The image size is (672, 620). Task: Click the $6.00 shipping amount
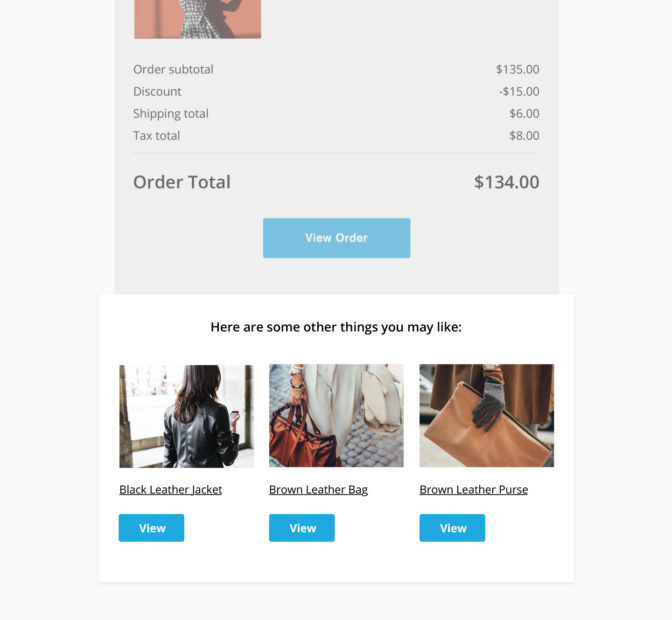[x=524, y=114]
